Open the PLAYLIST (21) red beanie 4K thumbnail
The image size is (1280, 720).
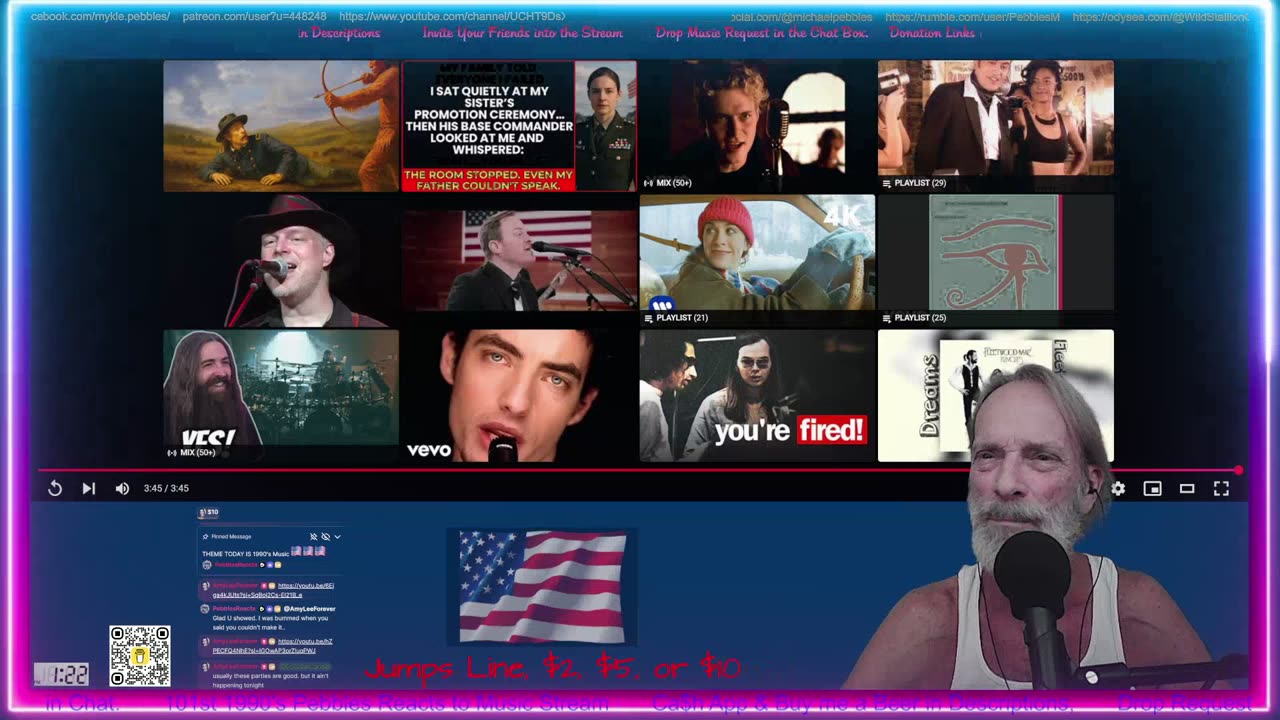757,261
